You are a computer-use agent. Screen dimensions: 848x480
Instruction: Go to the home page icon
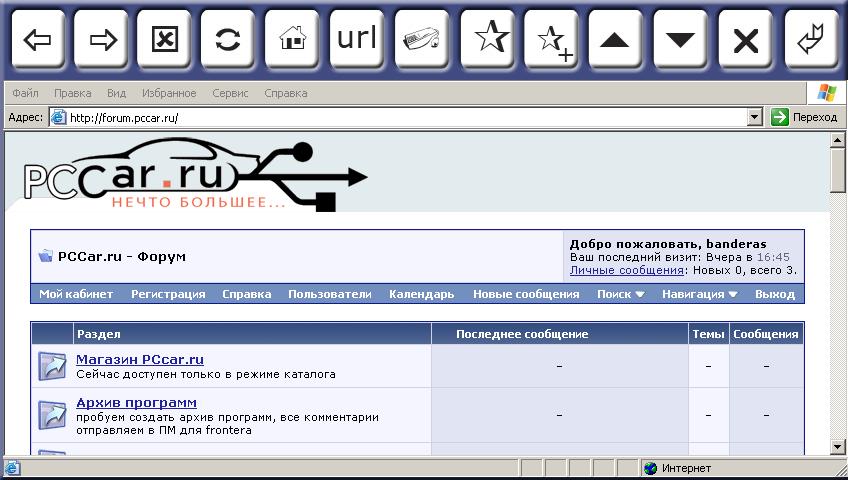[x=293, y=39]
